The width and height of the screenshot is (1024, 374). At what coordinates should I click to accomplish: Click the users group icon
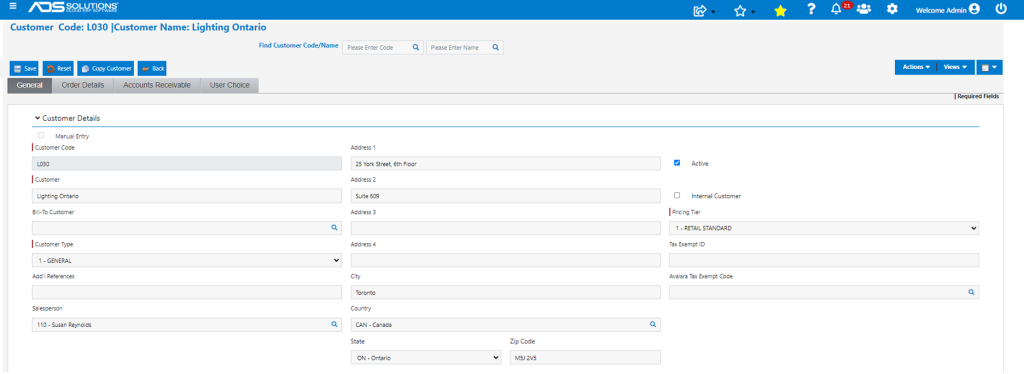pyautogui.click(x=864, y=9)
